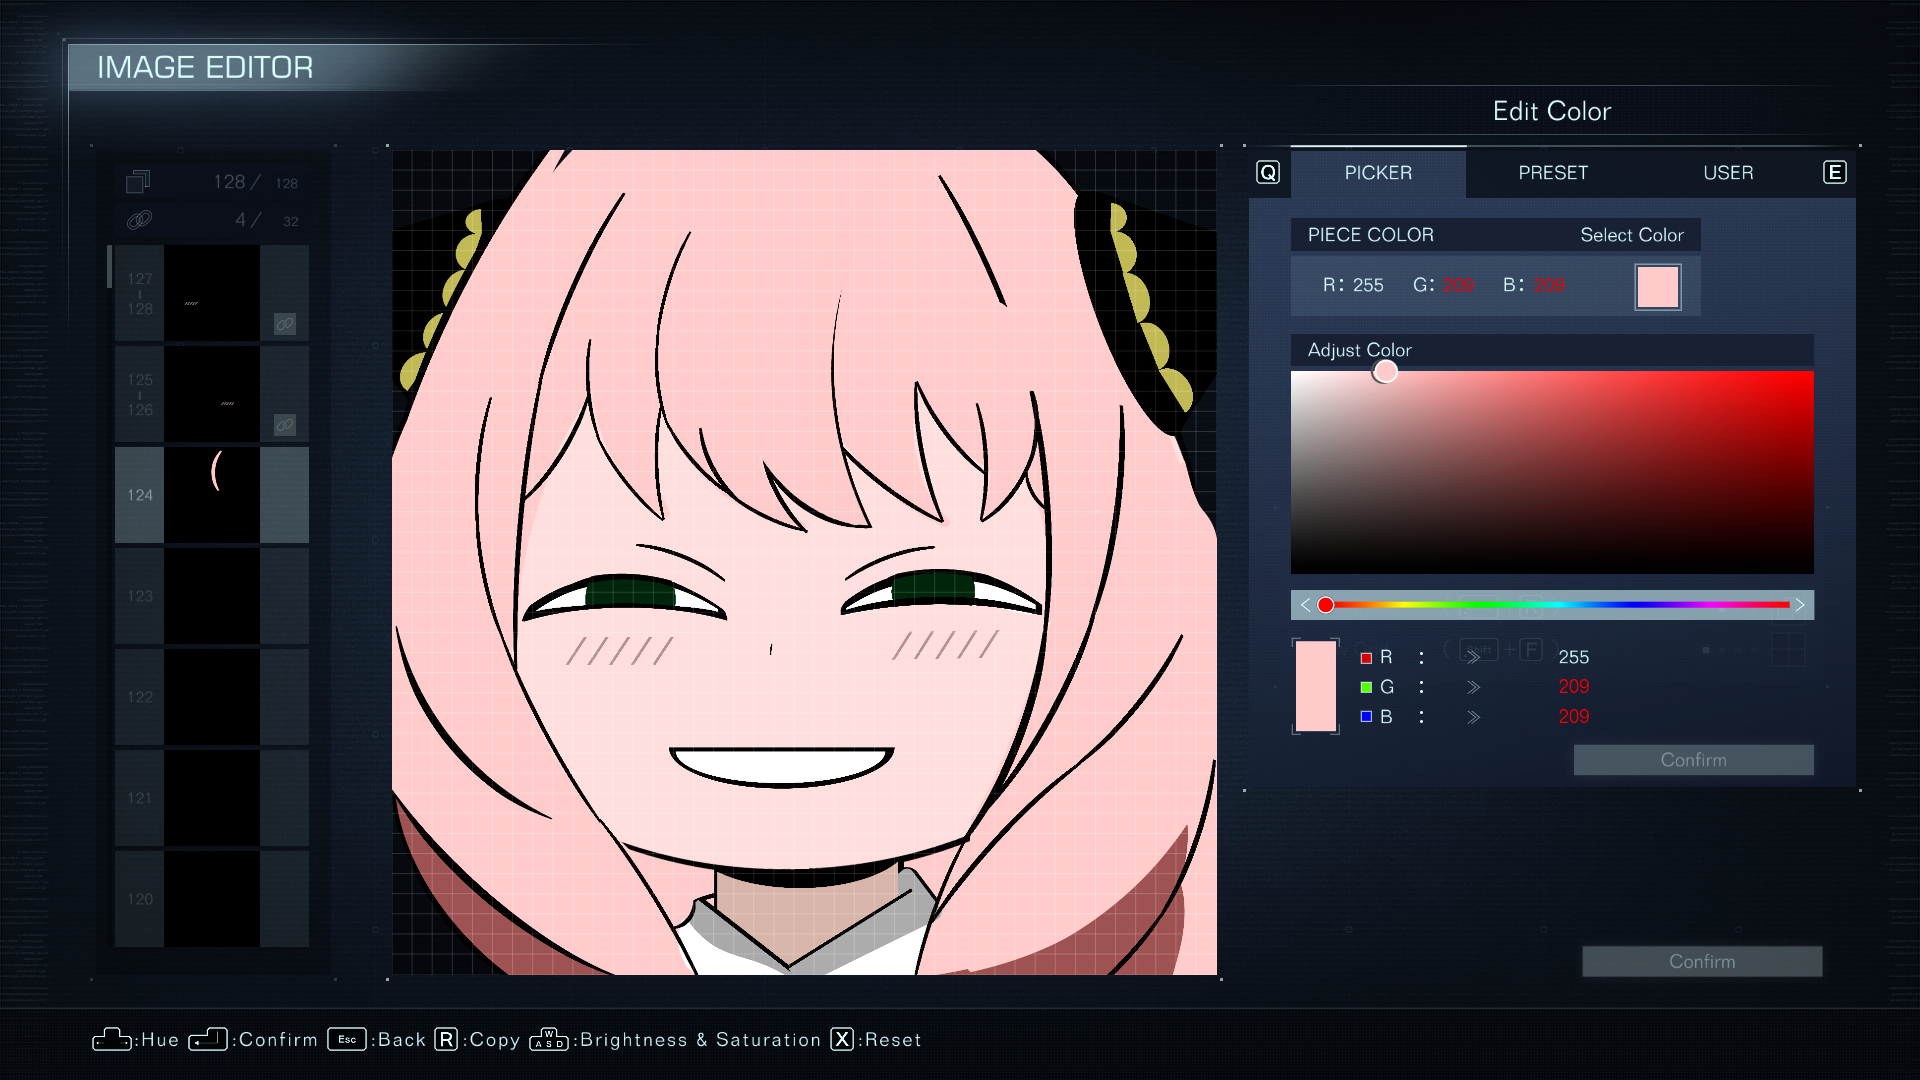Click the red R channel marker
This screenshot has height=1080, width=1920.
tap(1366, 658)
